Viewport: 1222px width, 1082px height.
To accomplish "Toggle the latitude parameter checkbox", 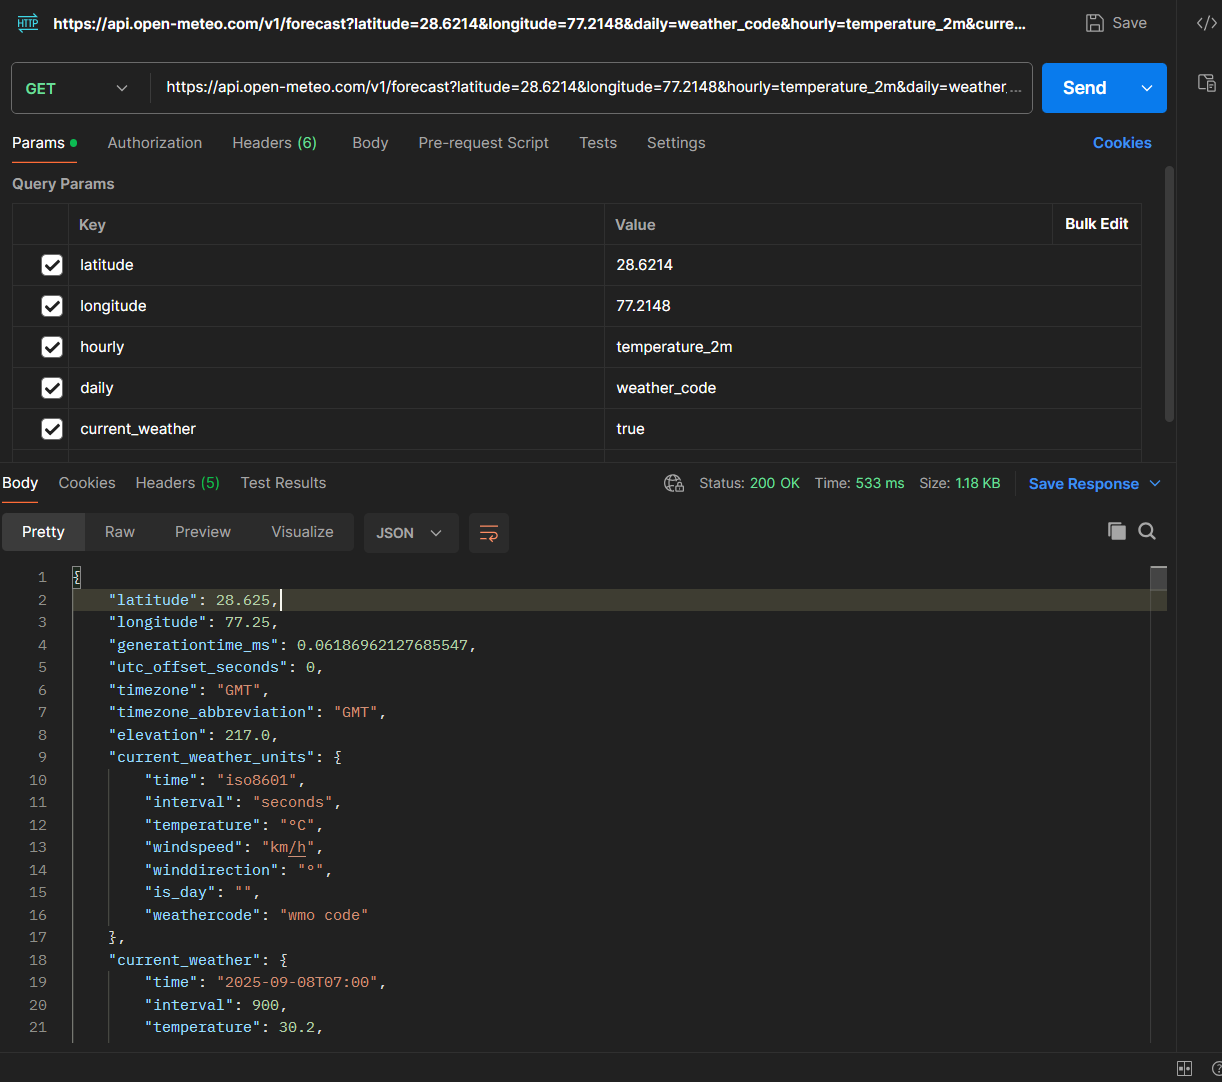I will [52, 264].
